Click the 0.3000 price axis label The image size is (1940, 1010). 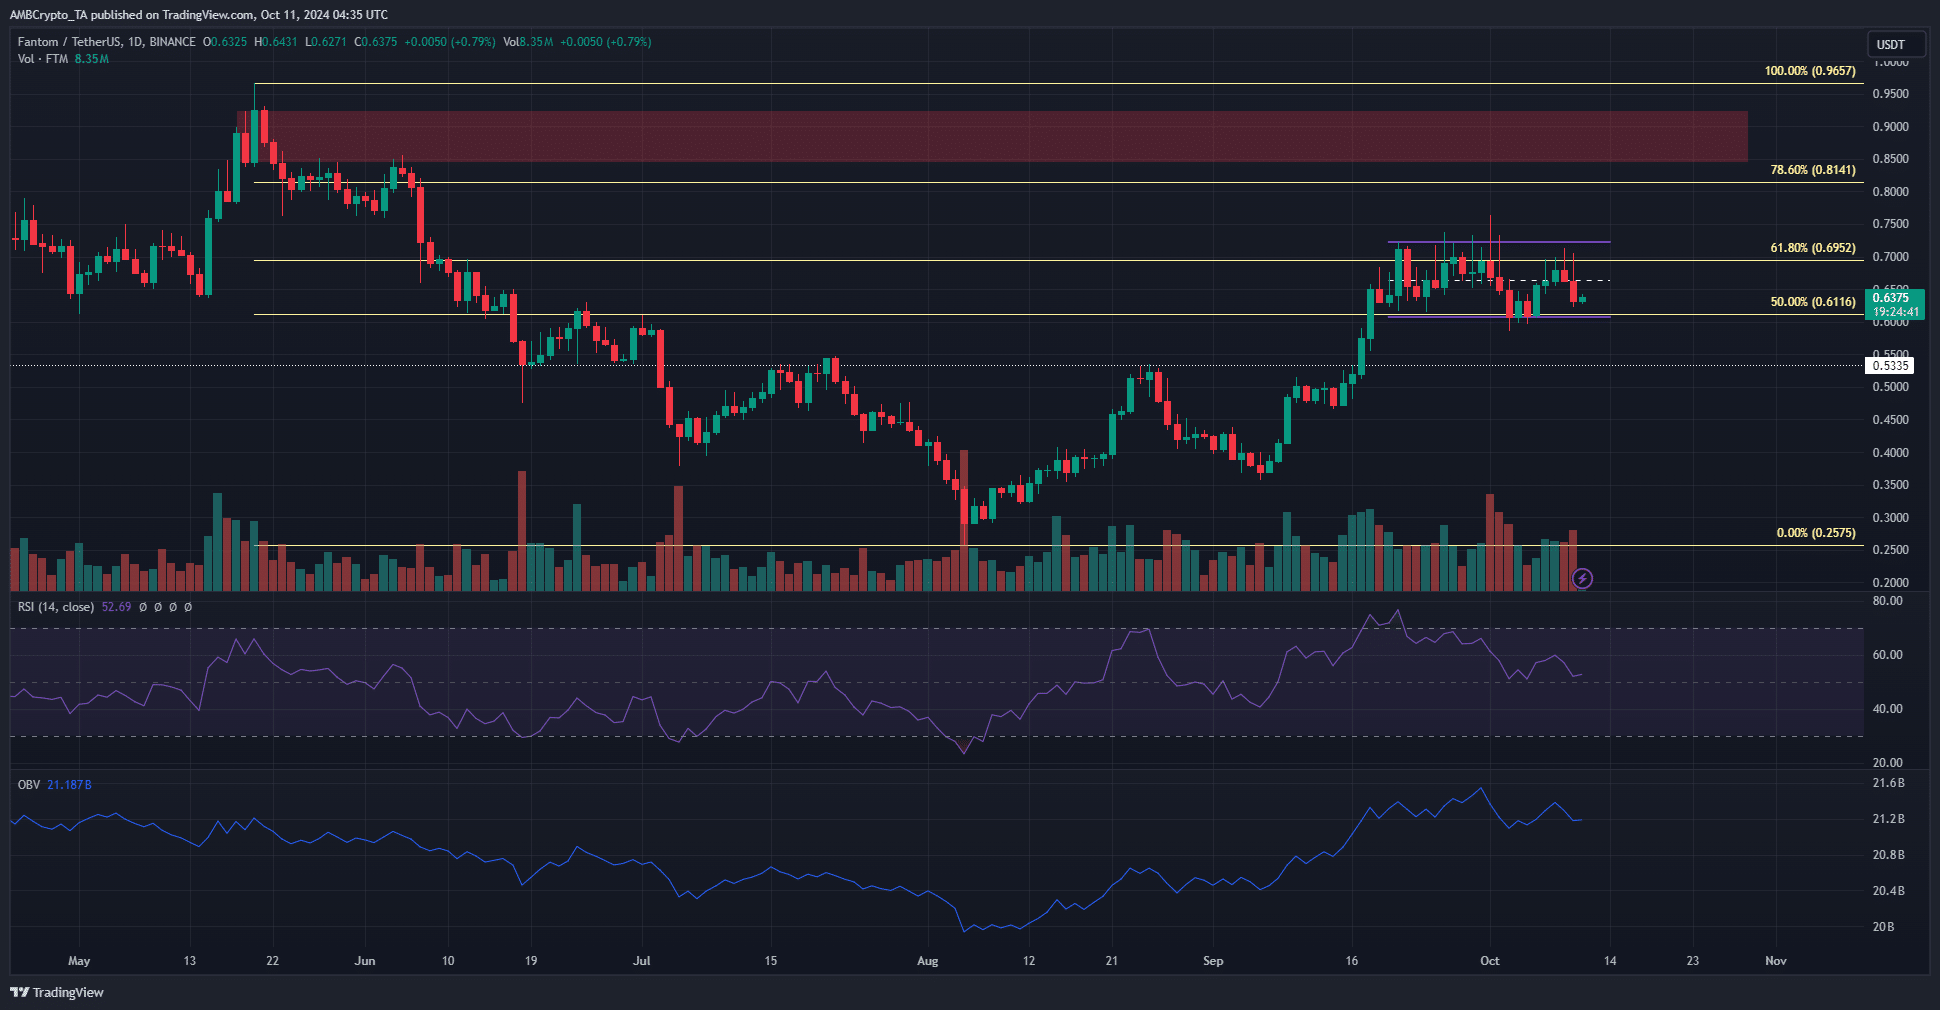coord(1890,518)
